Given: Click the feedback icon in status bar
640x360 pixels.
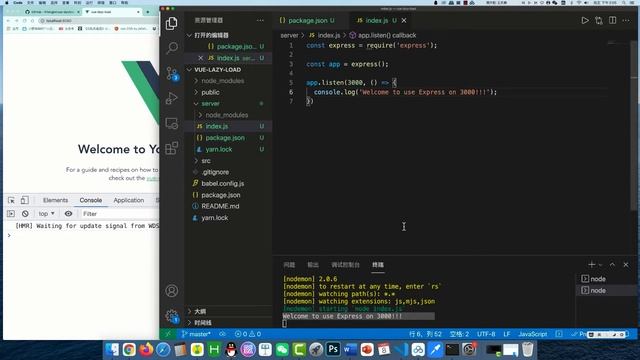Looking at the screenshot, I should pyautogui.click(x=559, y=334).
